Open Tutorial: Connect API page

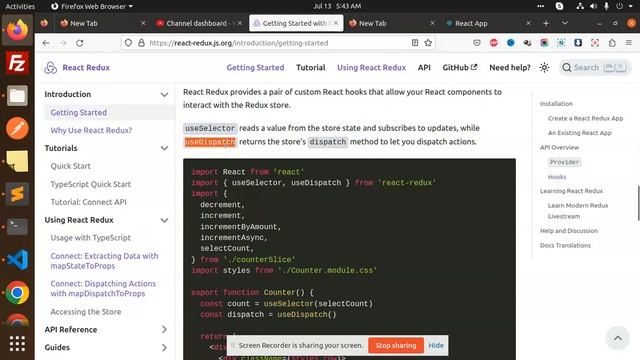89,202
